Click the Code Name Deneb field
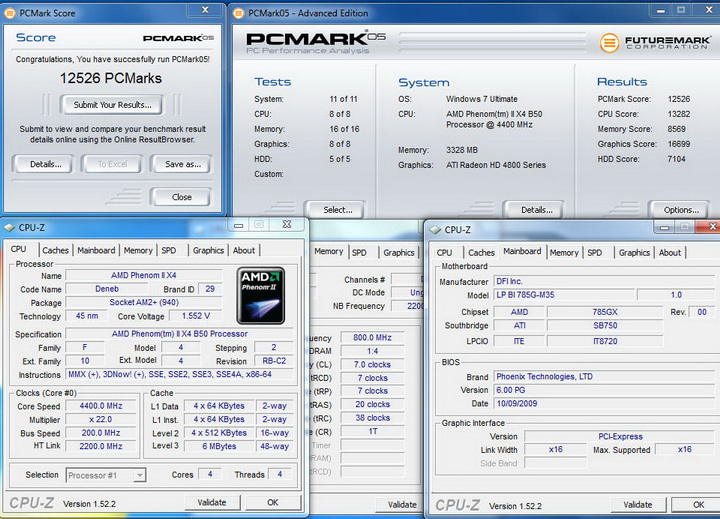 coord(107,289)
